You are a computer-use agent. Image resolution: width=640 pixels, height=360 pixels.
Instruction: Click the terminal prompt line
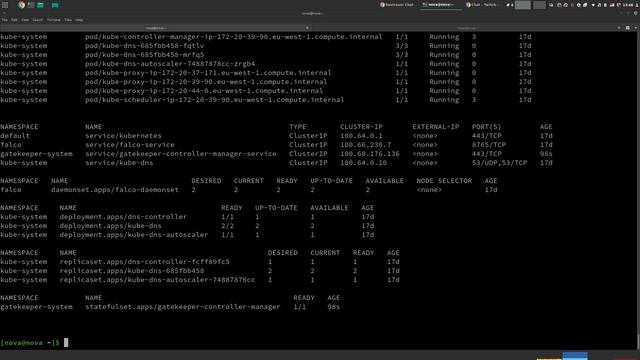[34, 343]
